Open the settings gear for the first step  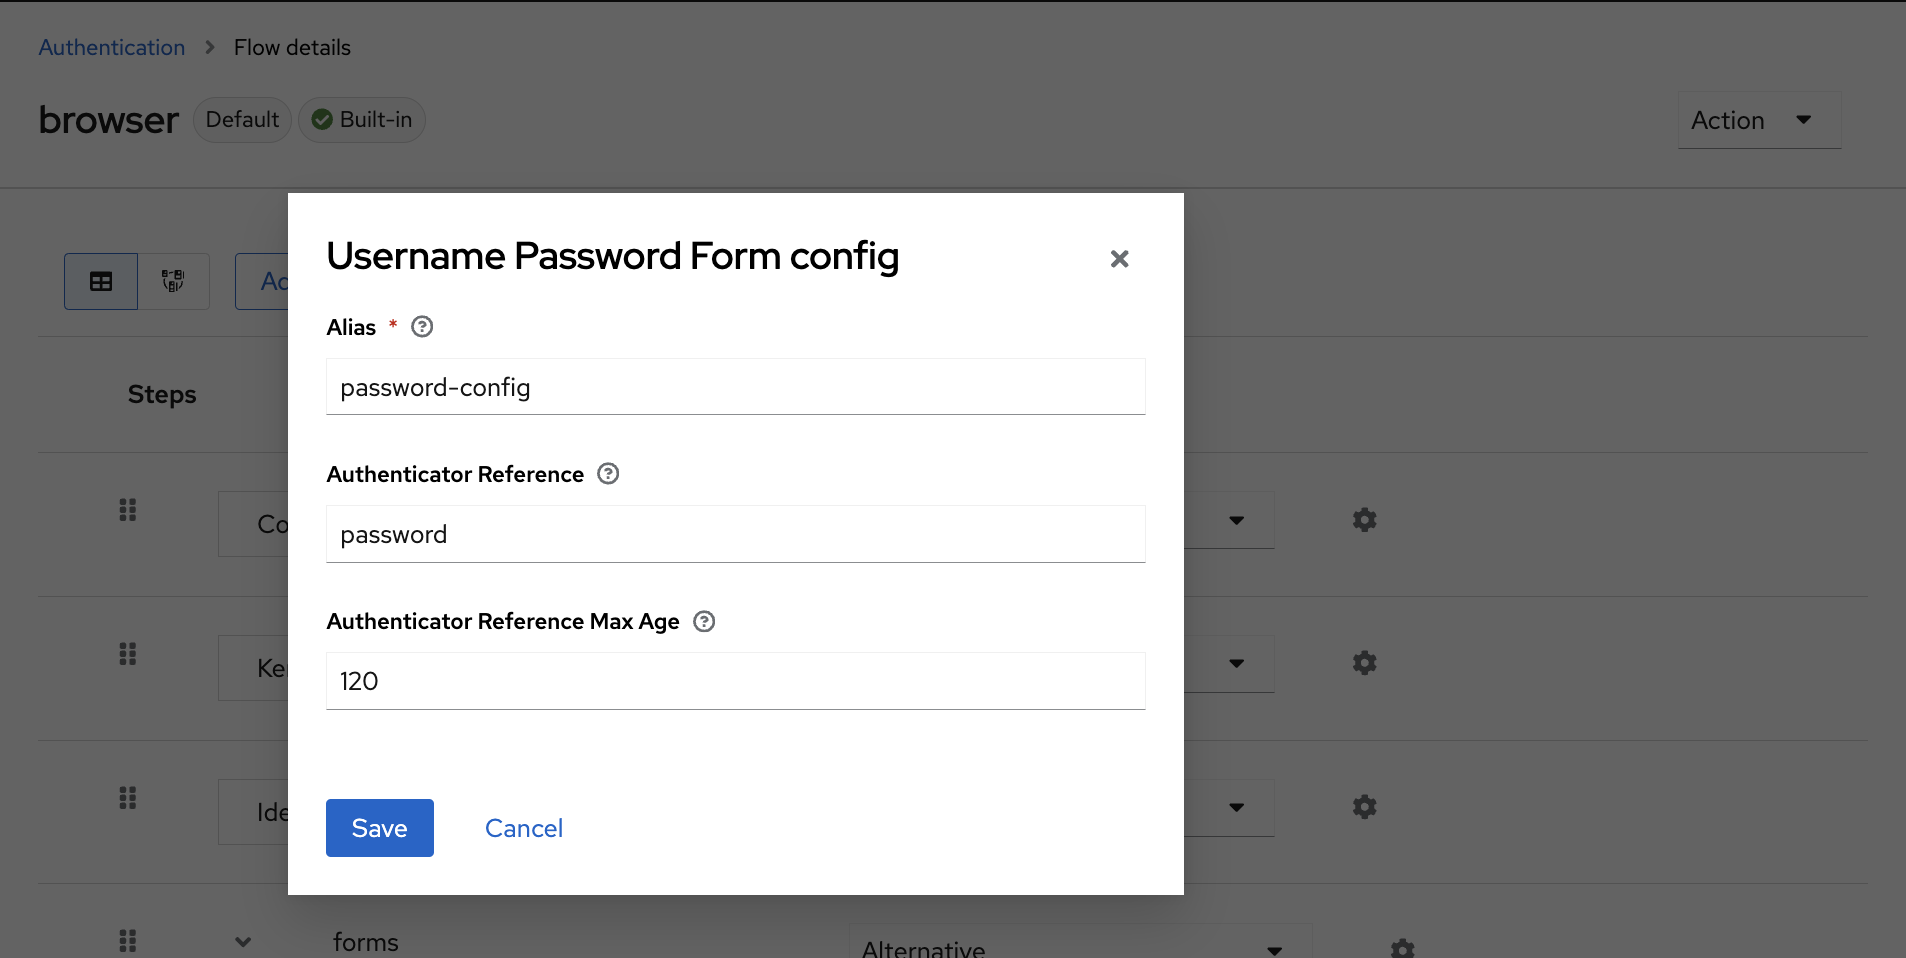(x=1365, y=519)
